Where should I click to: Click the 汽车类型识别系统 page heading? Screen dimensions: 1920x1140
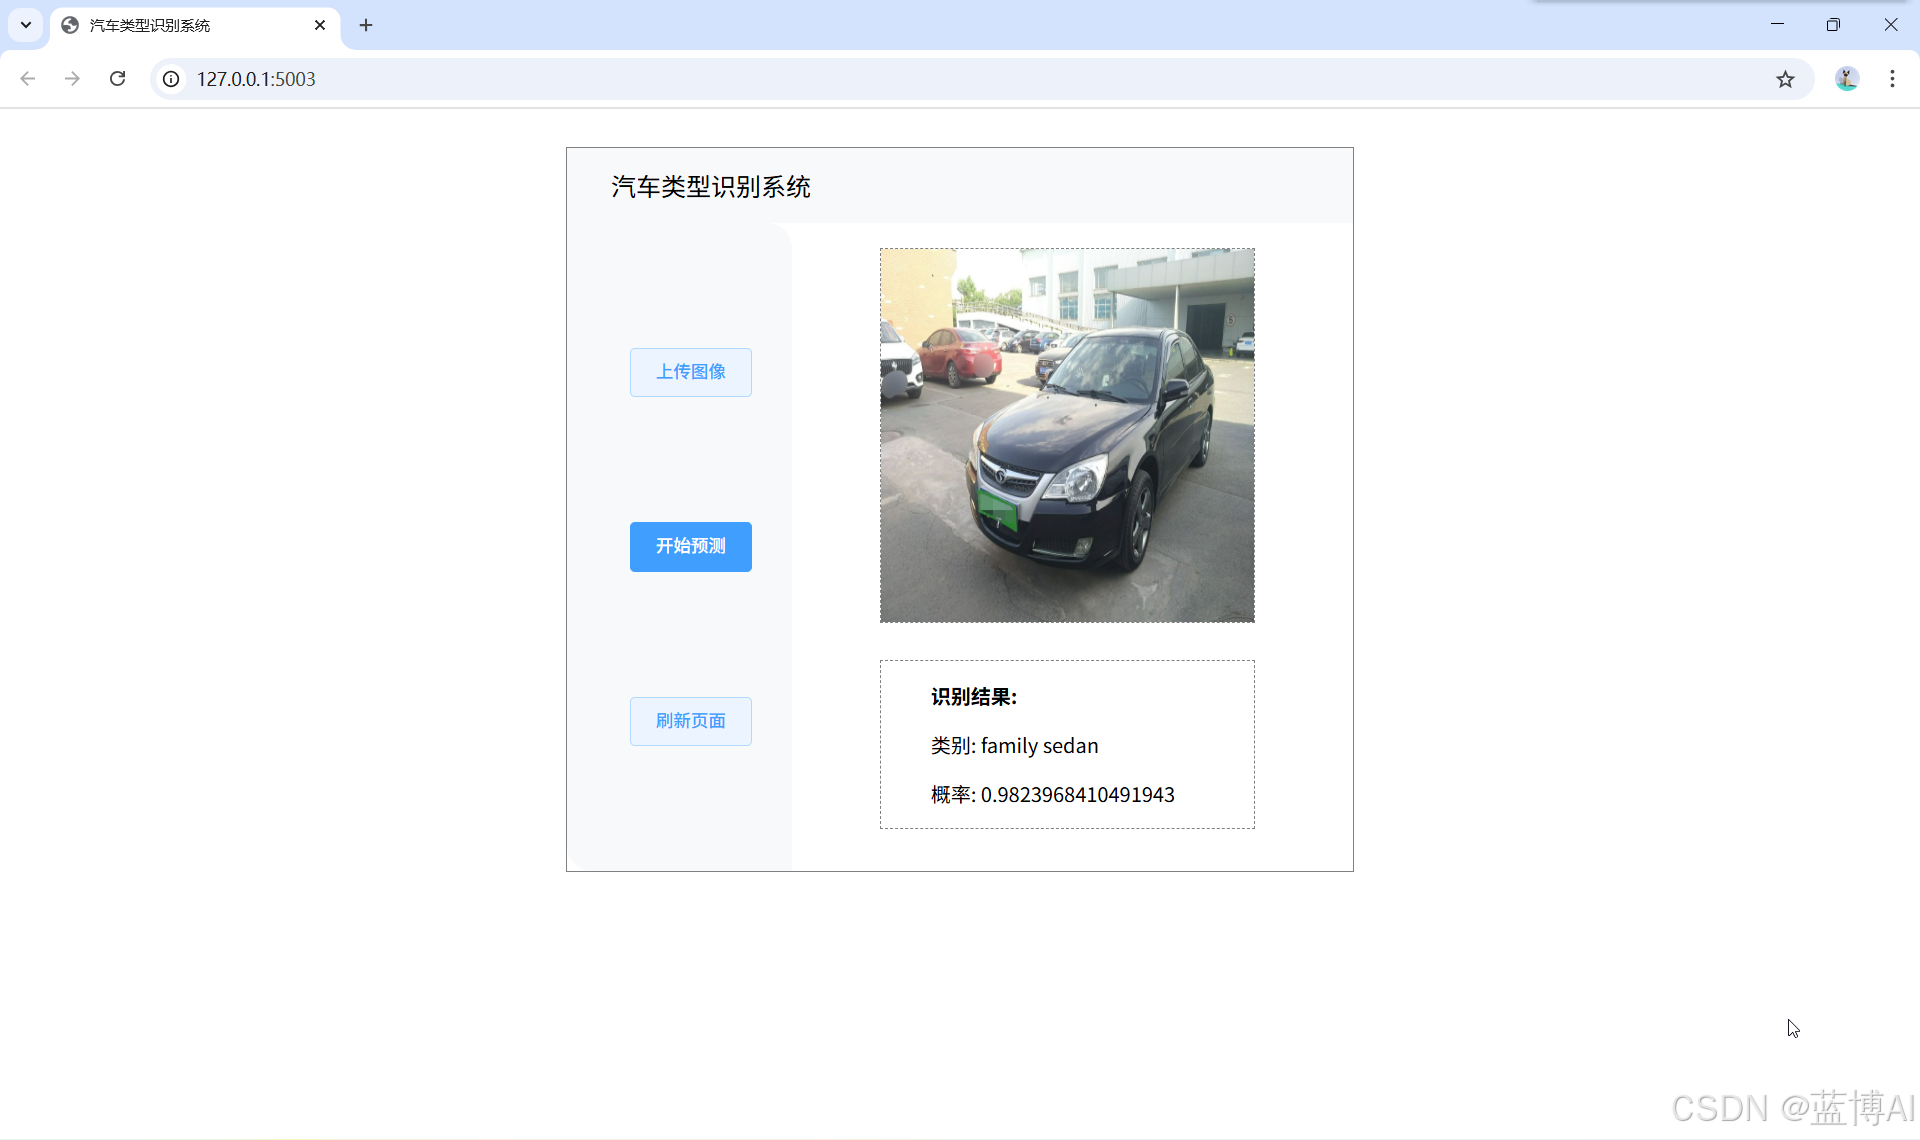(x=711, y=187)
